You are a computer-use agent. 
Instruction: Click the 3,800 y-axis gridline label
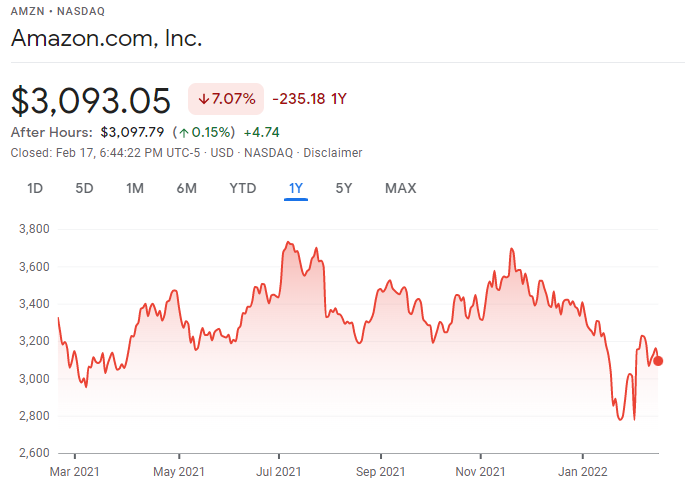pyautogui.click(x=34, y=229)
